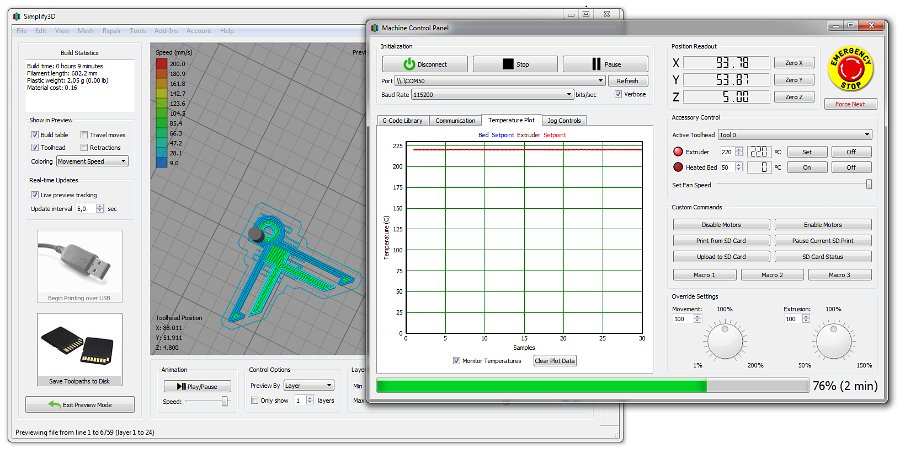Click Upload to SD Card
Viewport: 900px width, 449px height.
coord(721,257)
